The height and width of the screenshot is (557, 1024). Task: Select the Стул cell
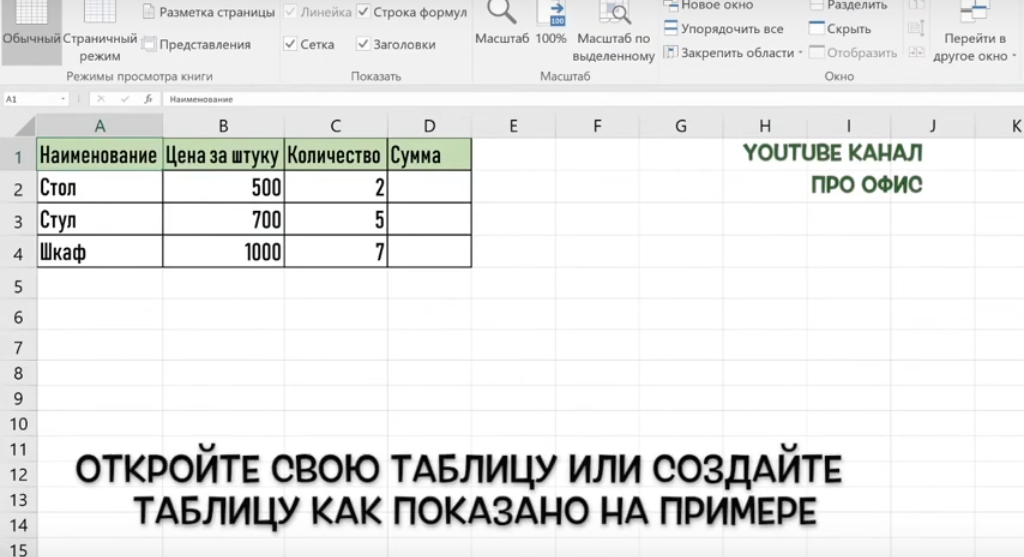coord(99,219)
